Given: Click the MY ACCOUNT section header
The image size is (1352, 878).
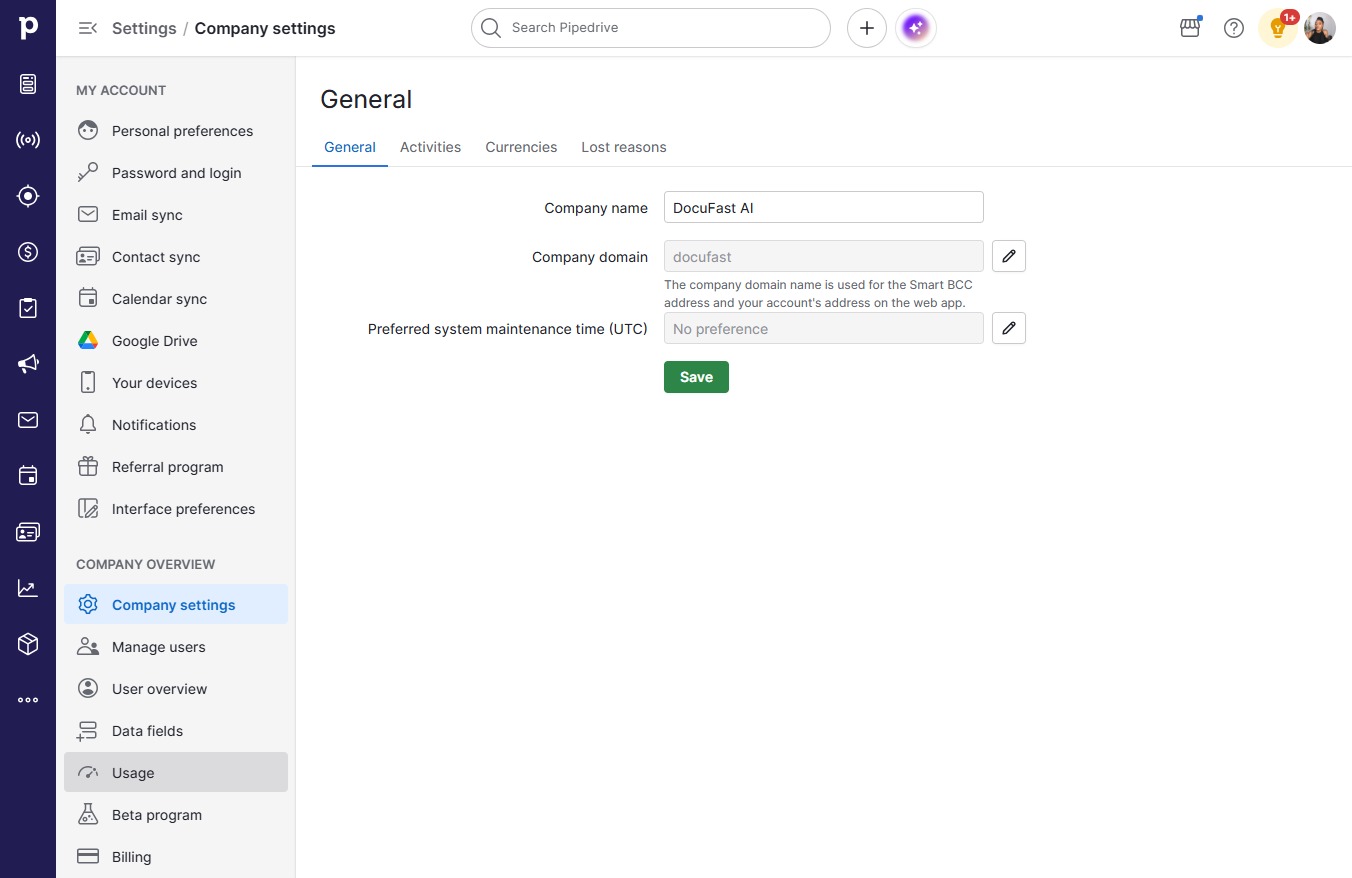Looking at the screenshot, I should [x=121, y=90].
